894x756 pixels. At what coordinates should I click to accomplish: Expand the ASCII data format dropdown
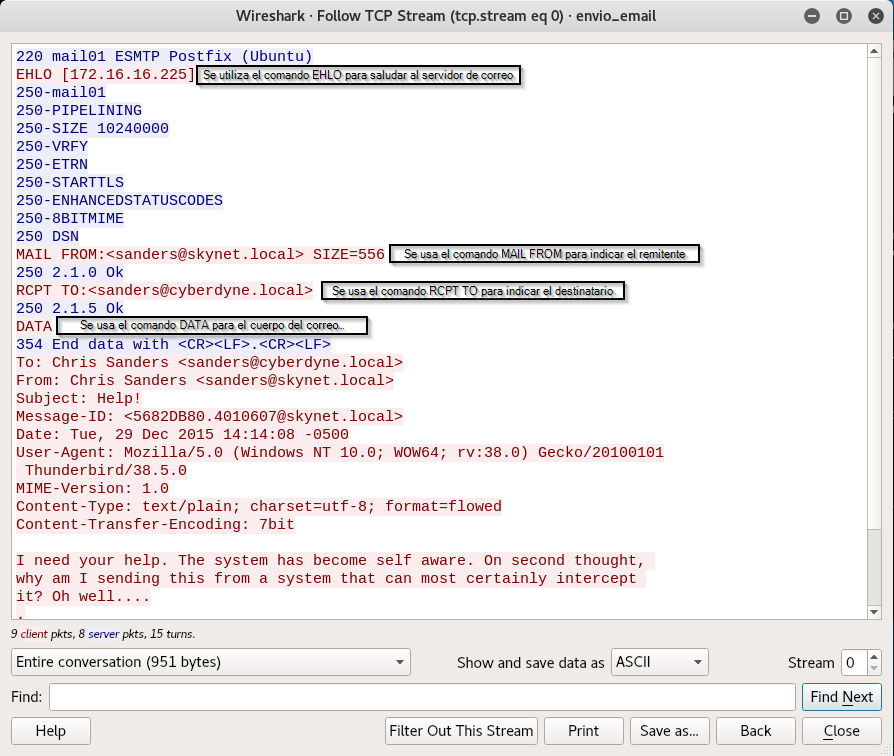point(658,662)
